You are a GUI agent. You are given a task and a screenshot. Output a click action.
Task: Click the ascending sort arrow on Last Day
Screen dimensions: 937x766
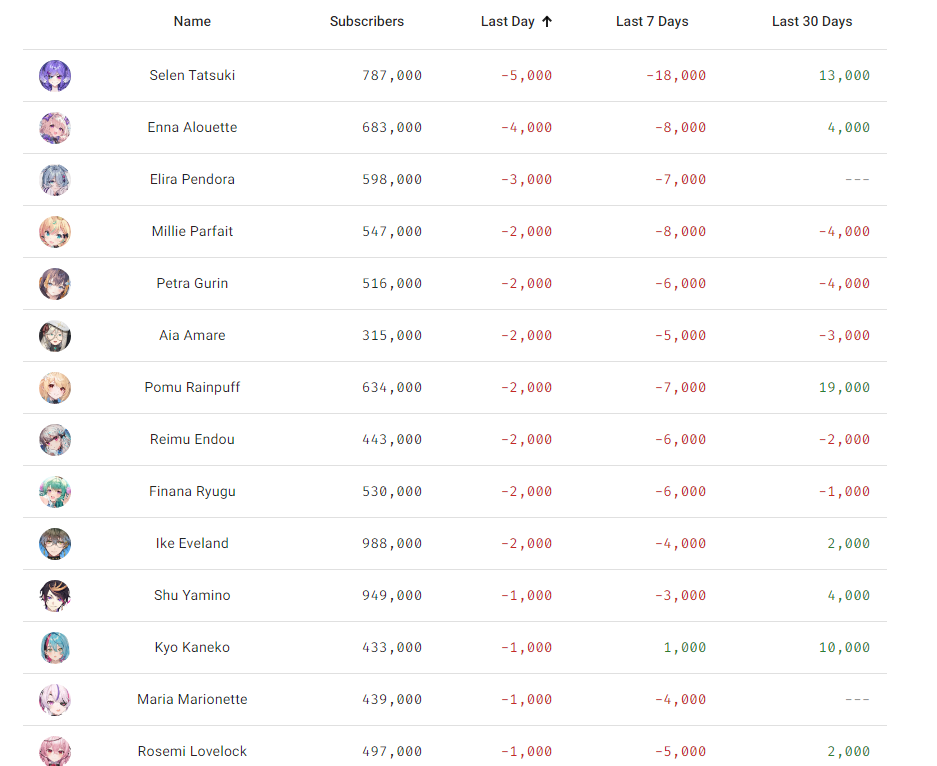click(547, 21)
